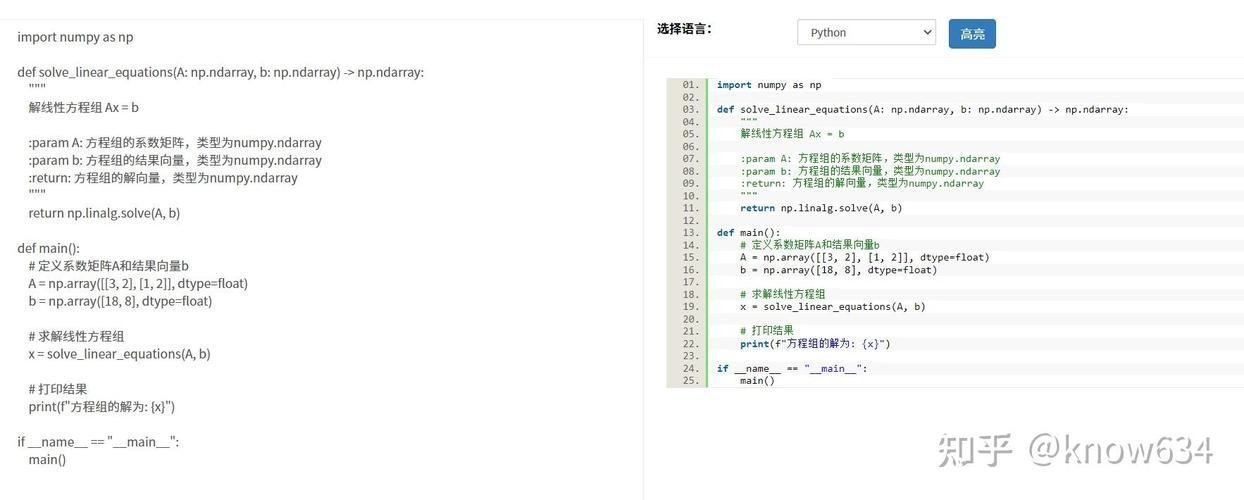Click 'import numpy as np' in left text area
Screen dimensions: 1244x500
[x=75, y=37]
